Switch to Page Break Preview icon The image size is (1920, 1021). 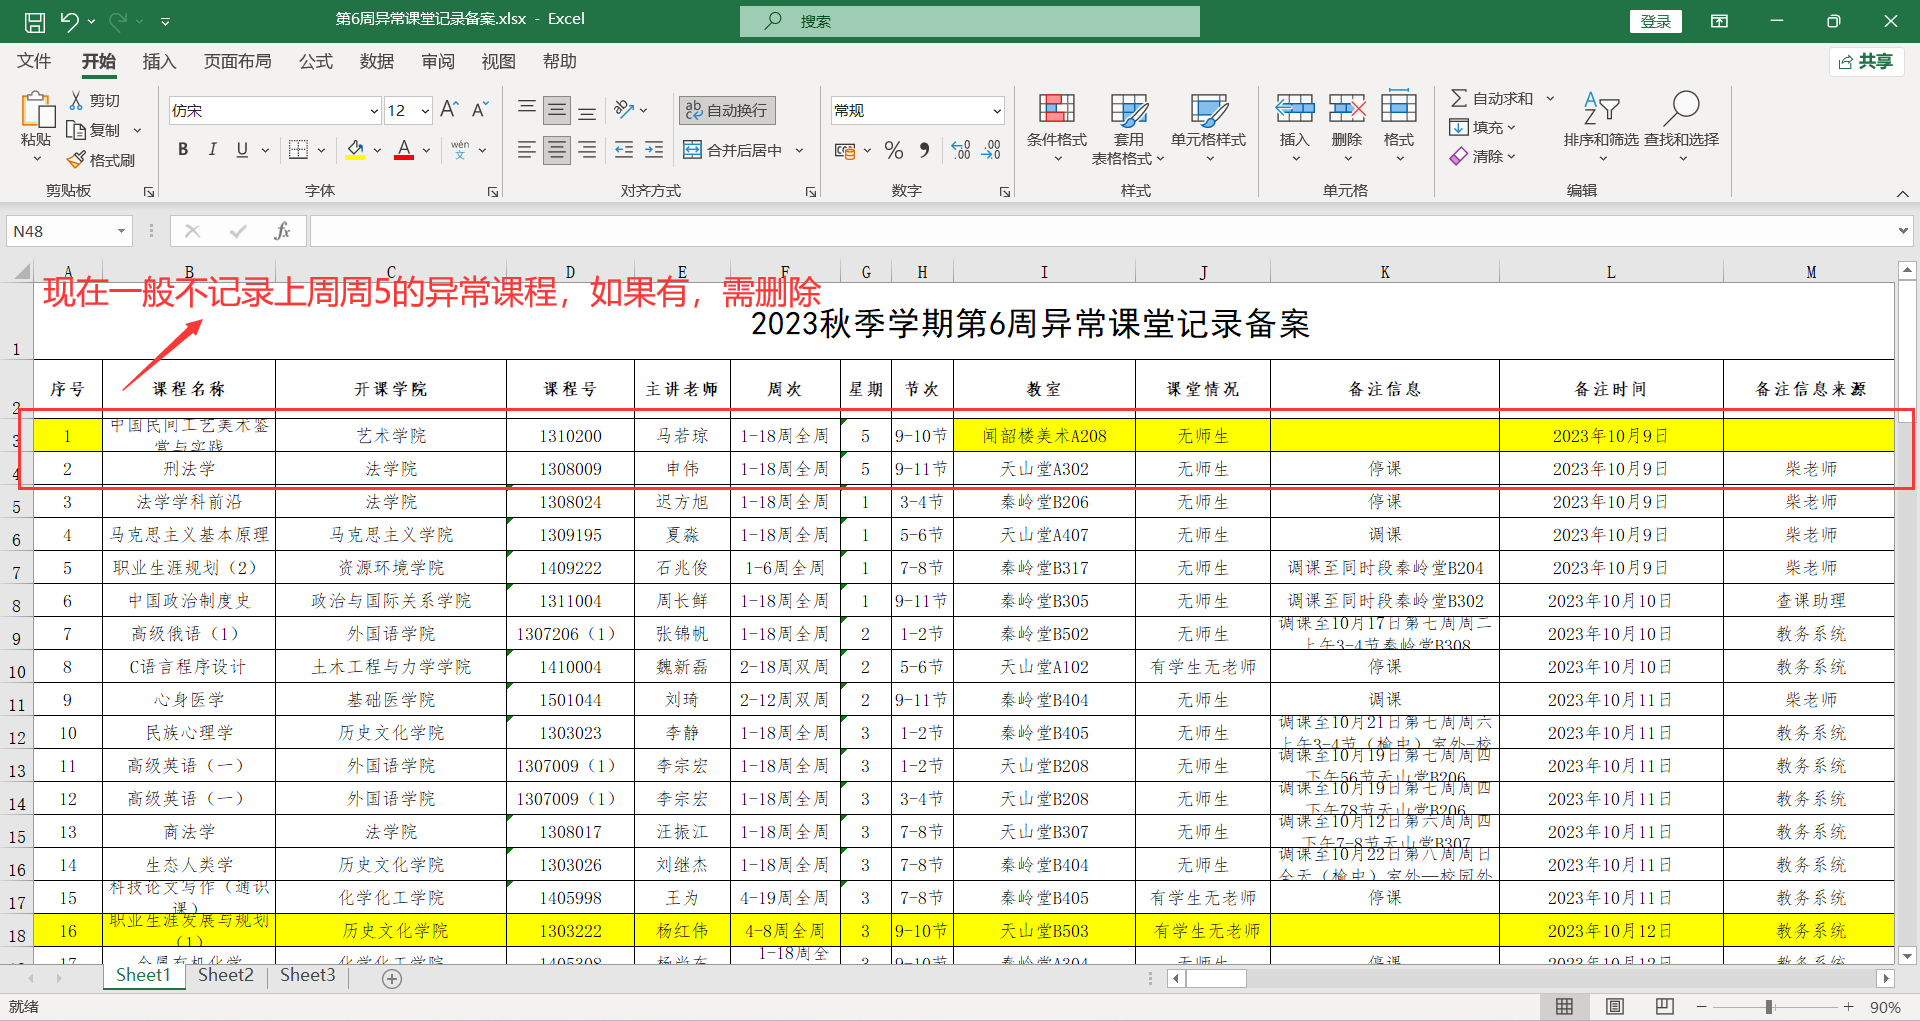pos(1665,1006)
